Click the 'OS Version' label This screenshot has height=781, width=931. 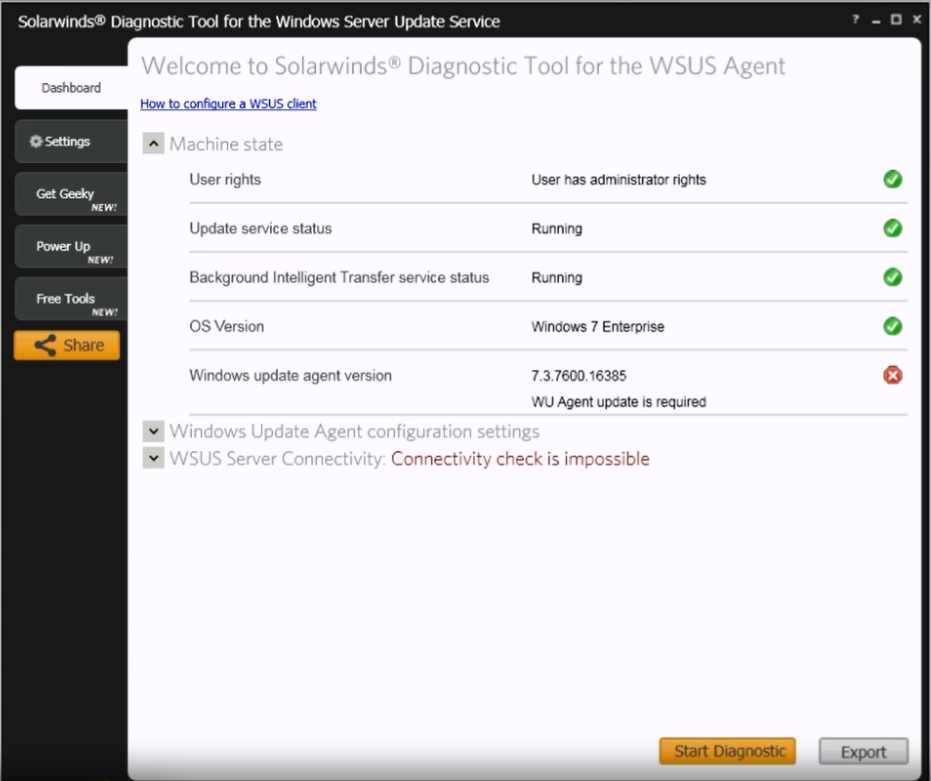[x=227, y=326]
